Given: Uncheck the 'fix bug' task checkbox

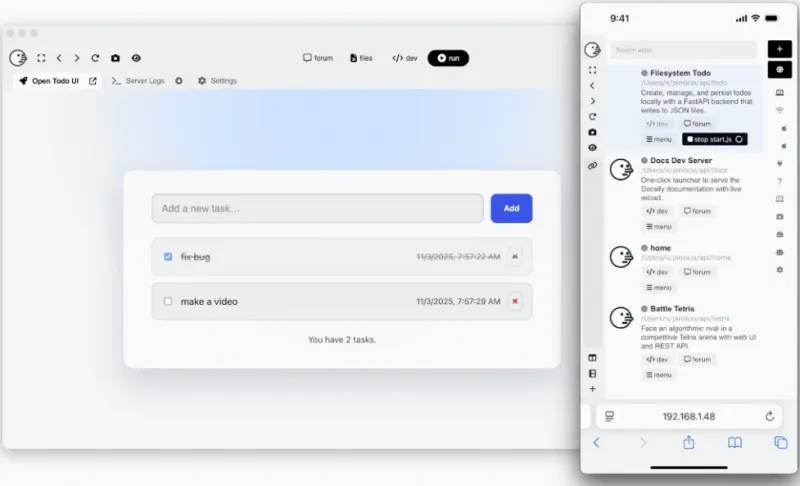Looking at the screenshot, I should tap(168, 257).
